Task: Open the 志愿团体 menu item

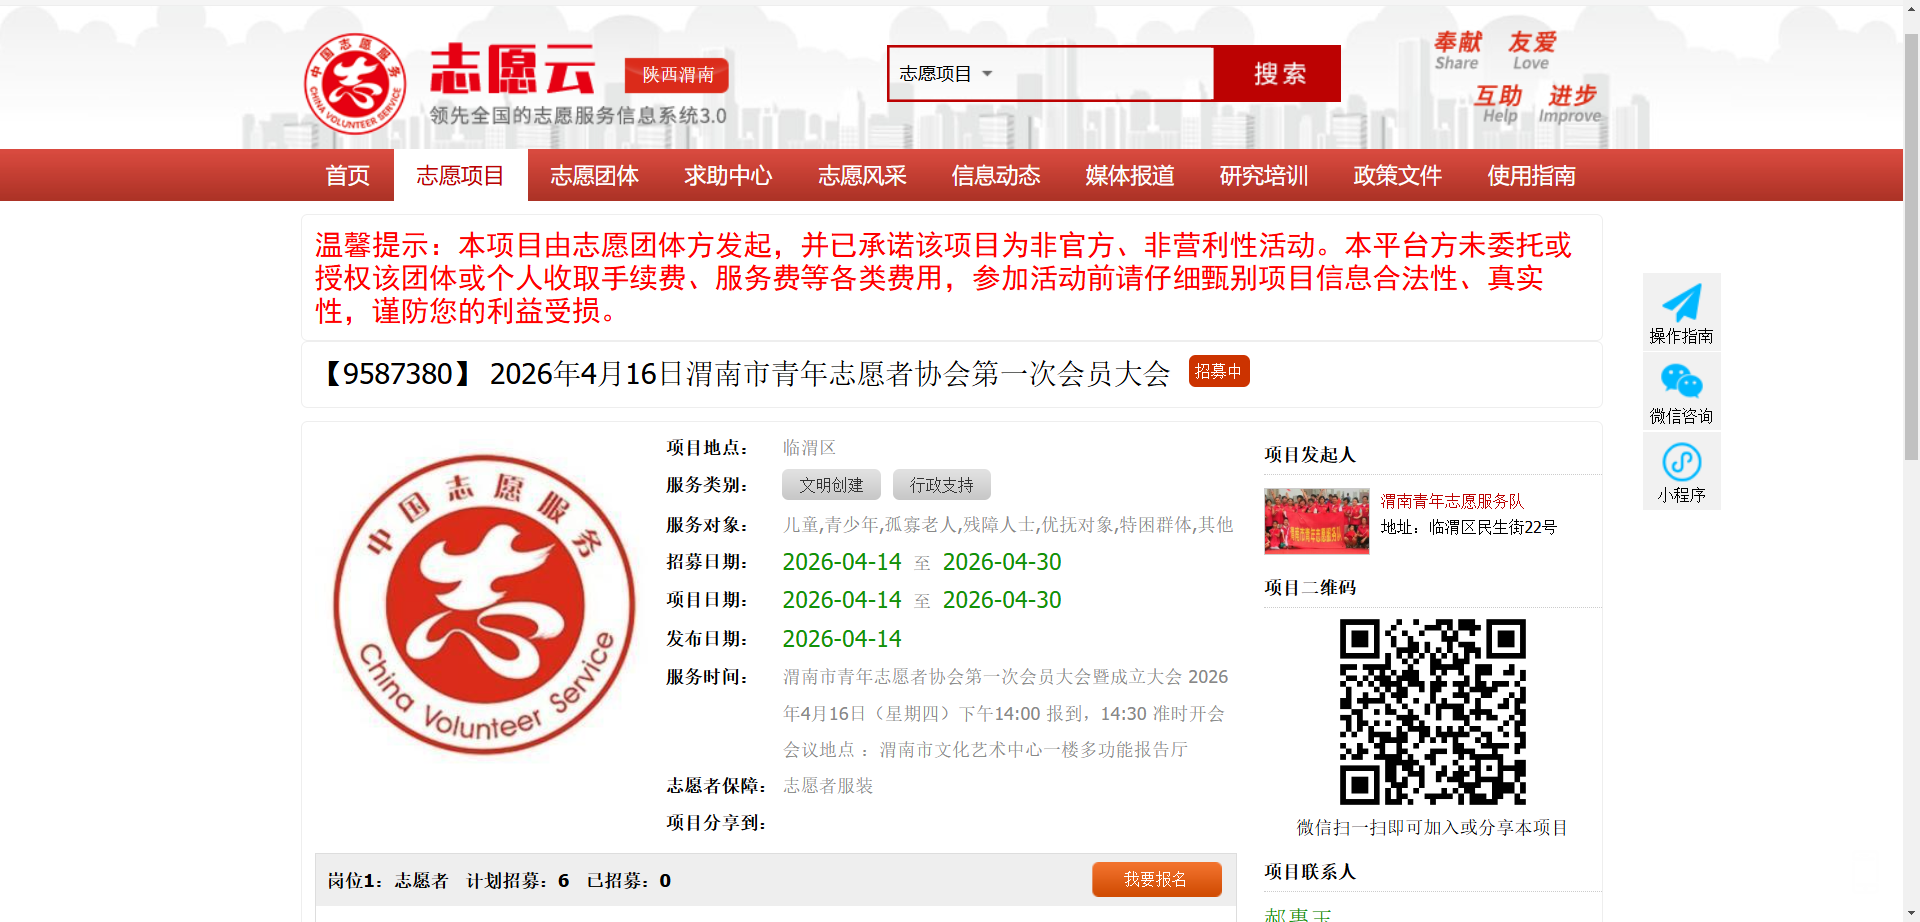Action: (594, 174)
